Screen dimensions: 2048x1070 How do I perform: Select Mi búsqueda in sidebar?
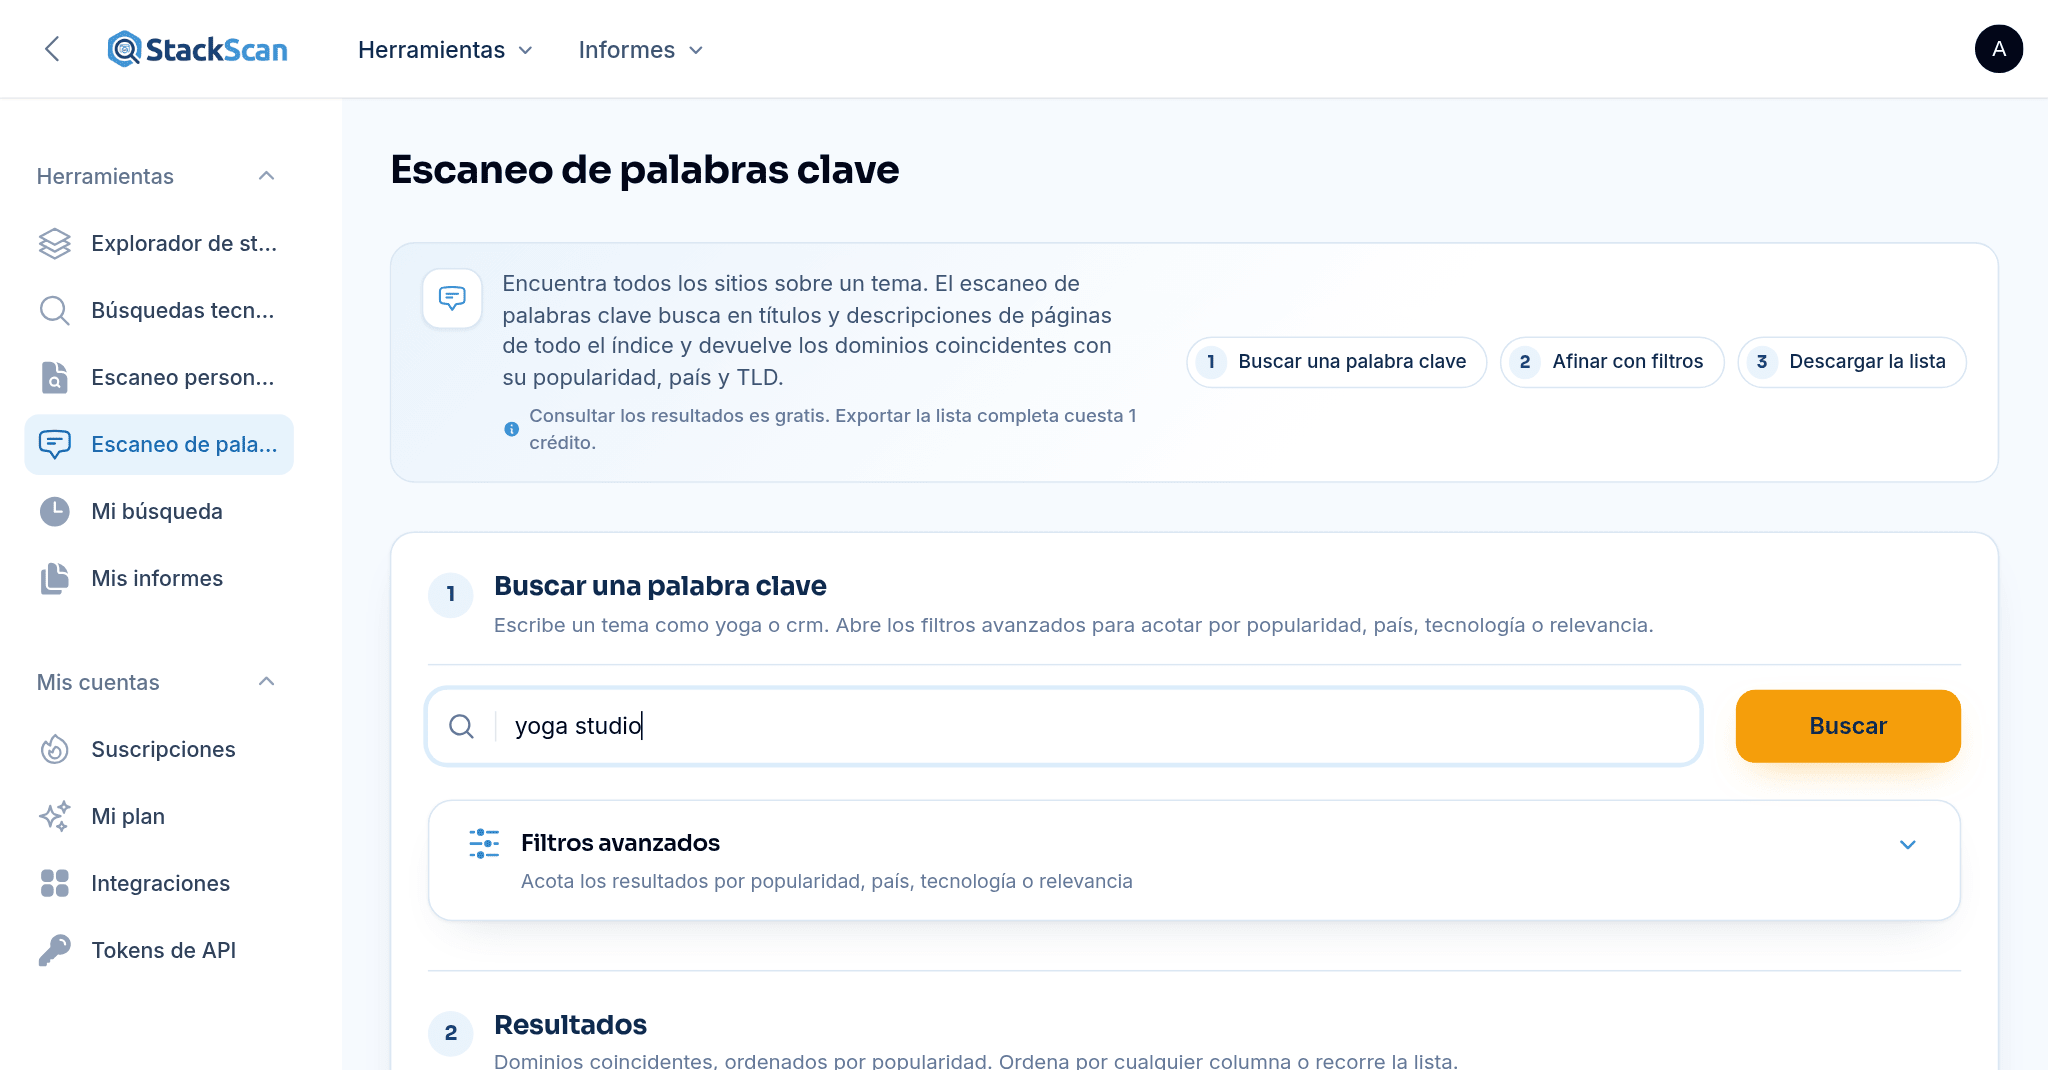pyautogui.click(x=159, y=511)
